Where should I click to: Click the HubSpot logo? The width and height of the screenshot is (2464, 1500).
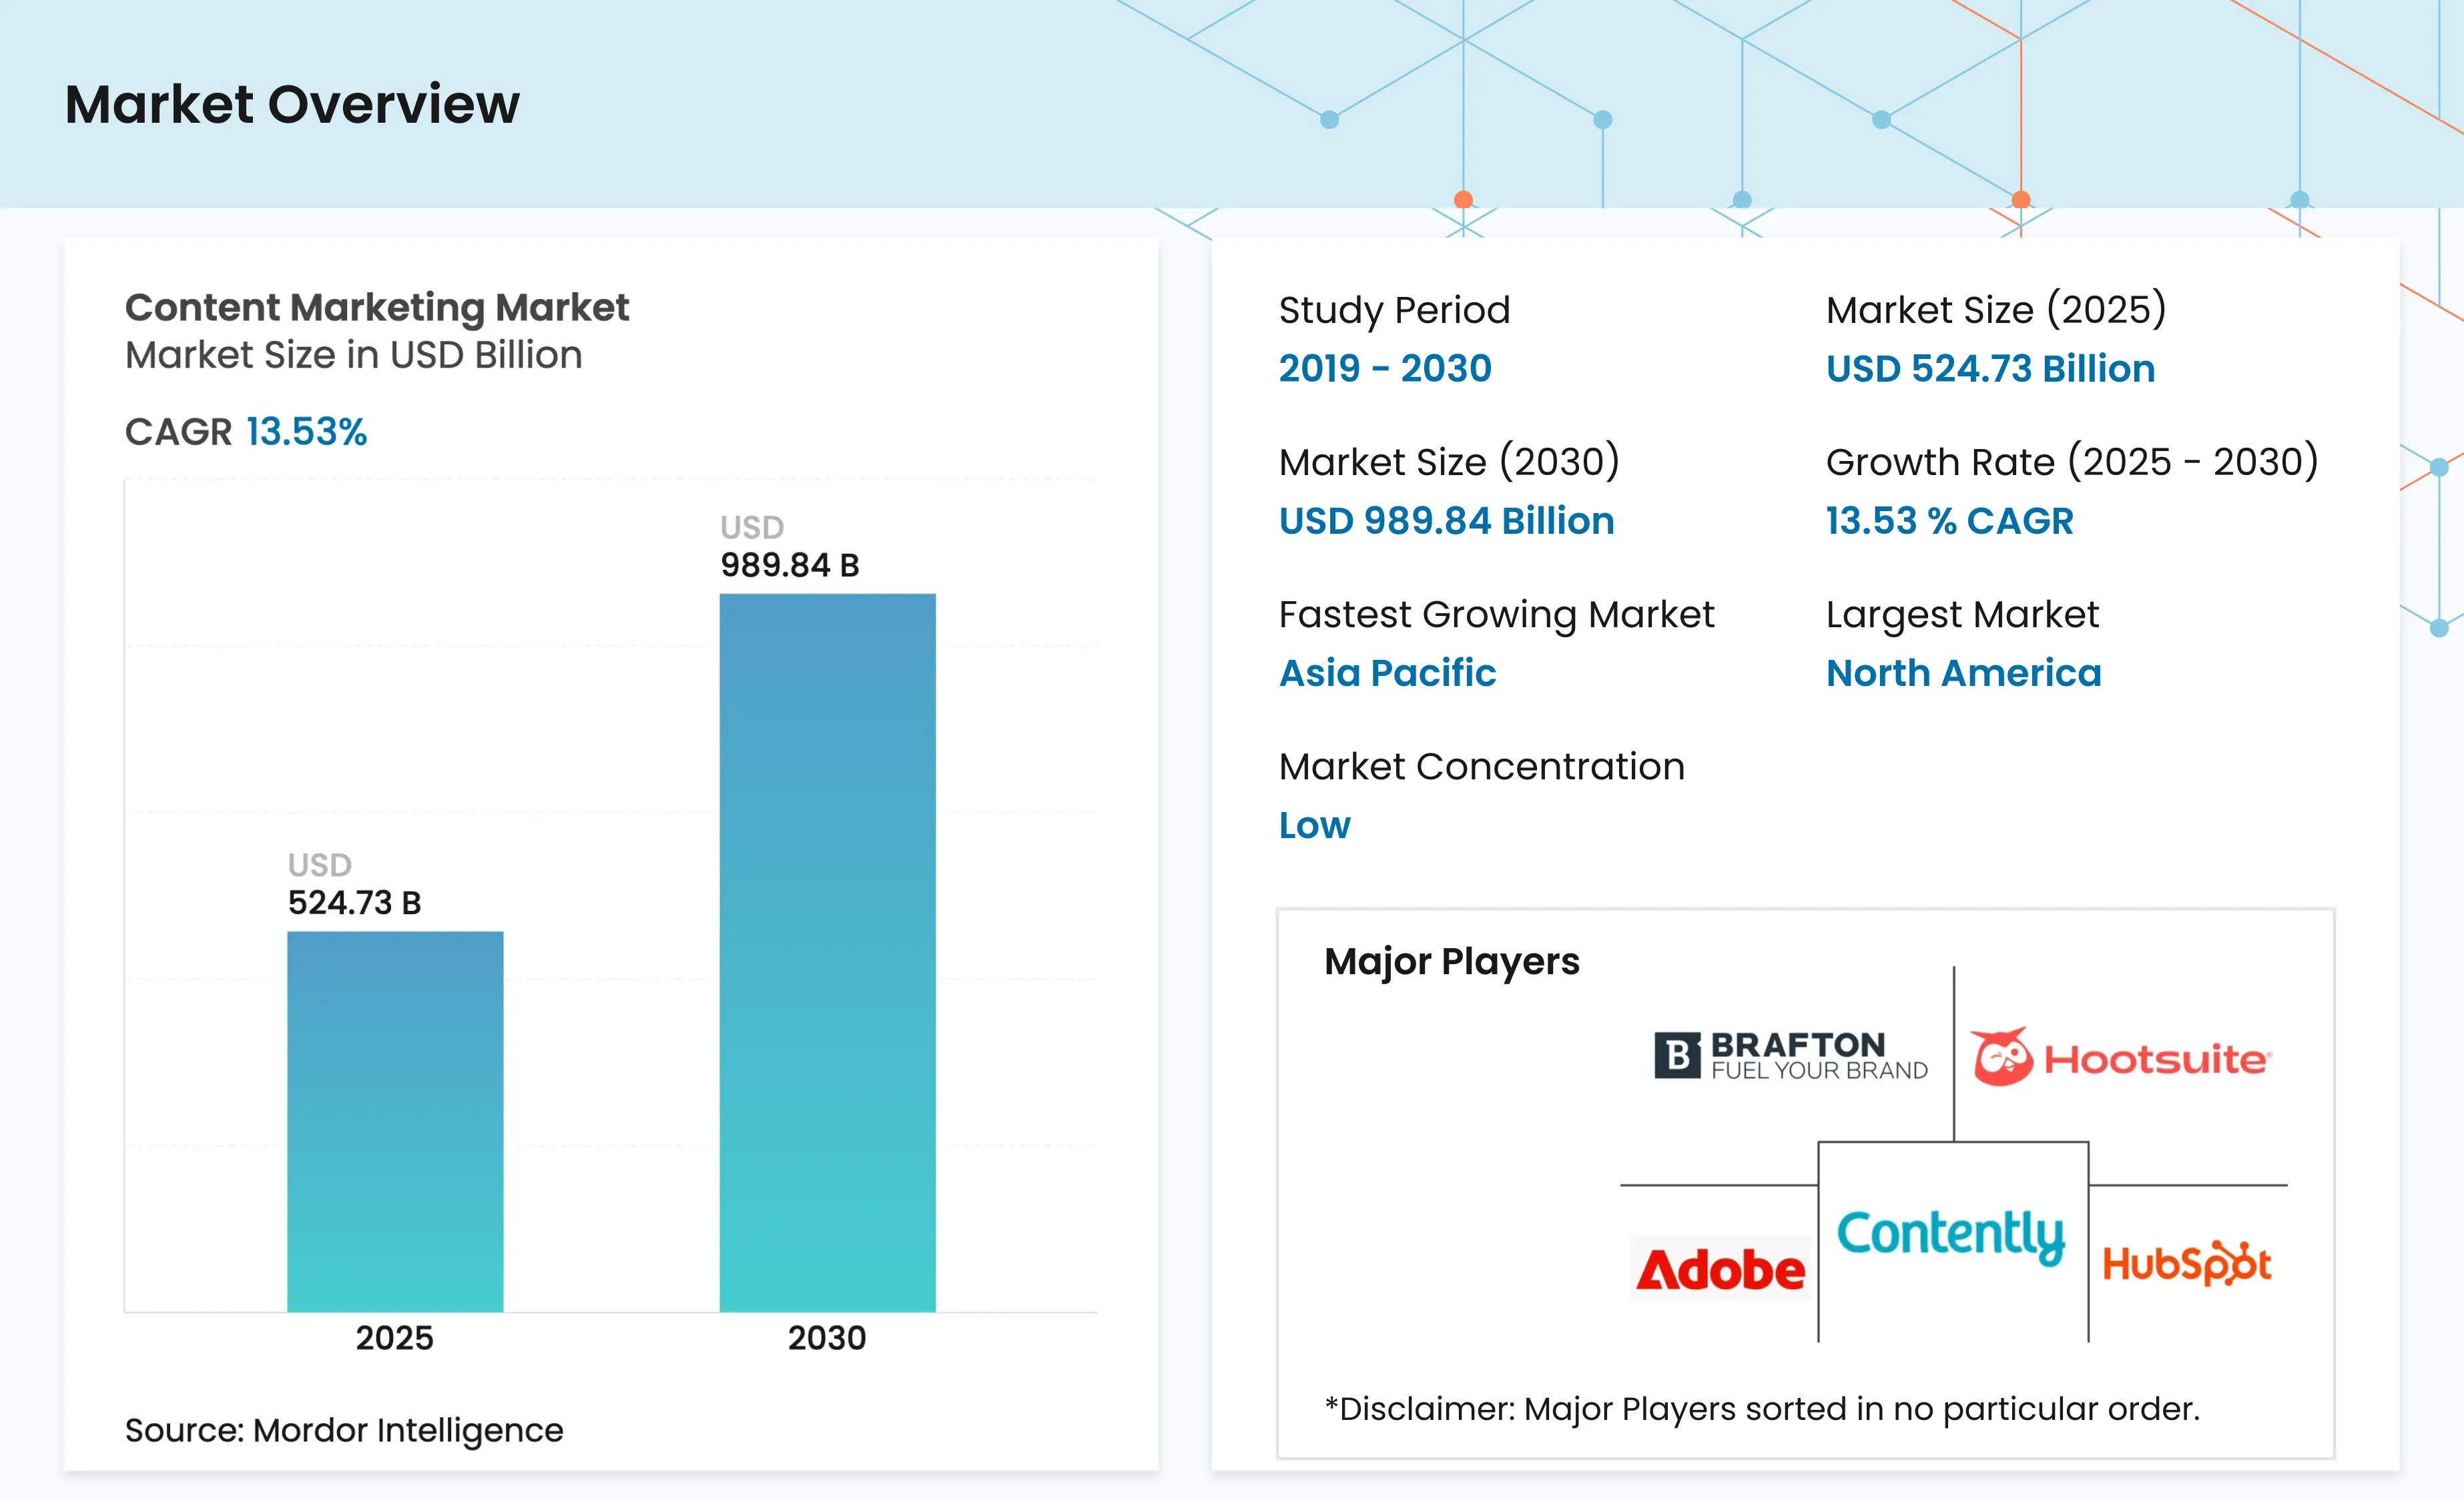coord(2187,1263)
